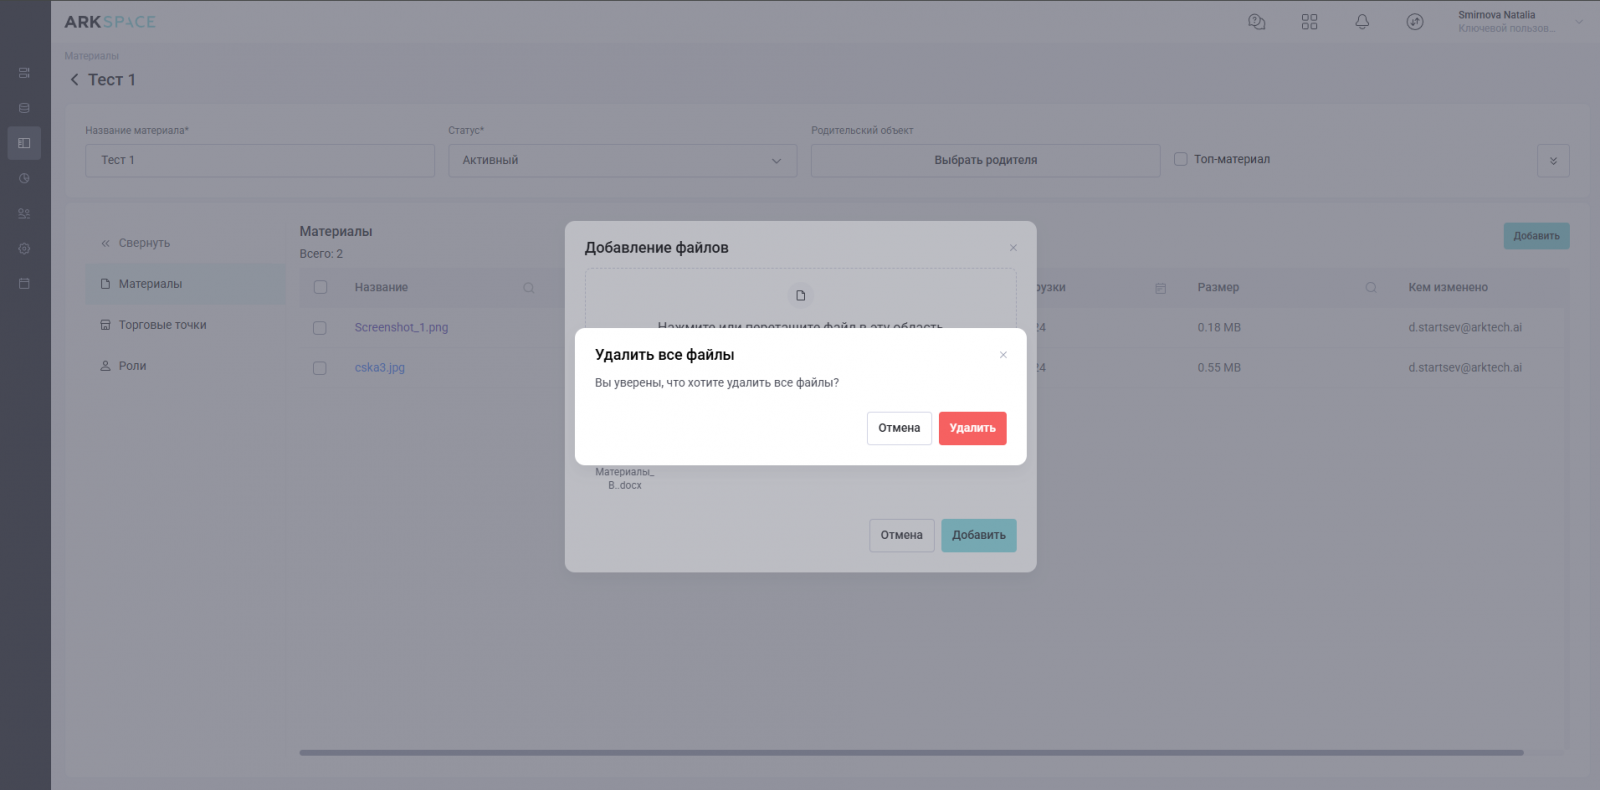Expand additional fields with double chevron button
Viewport: 1600px width, 790px height.
1552,161
